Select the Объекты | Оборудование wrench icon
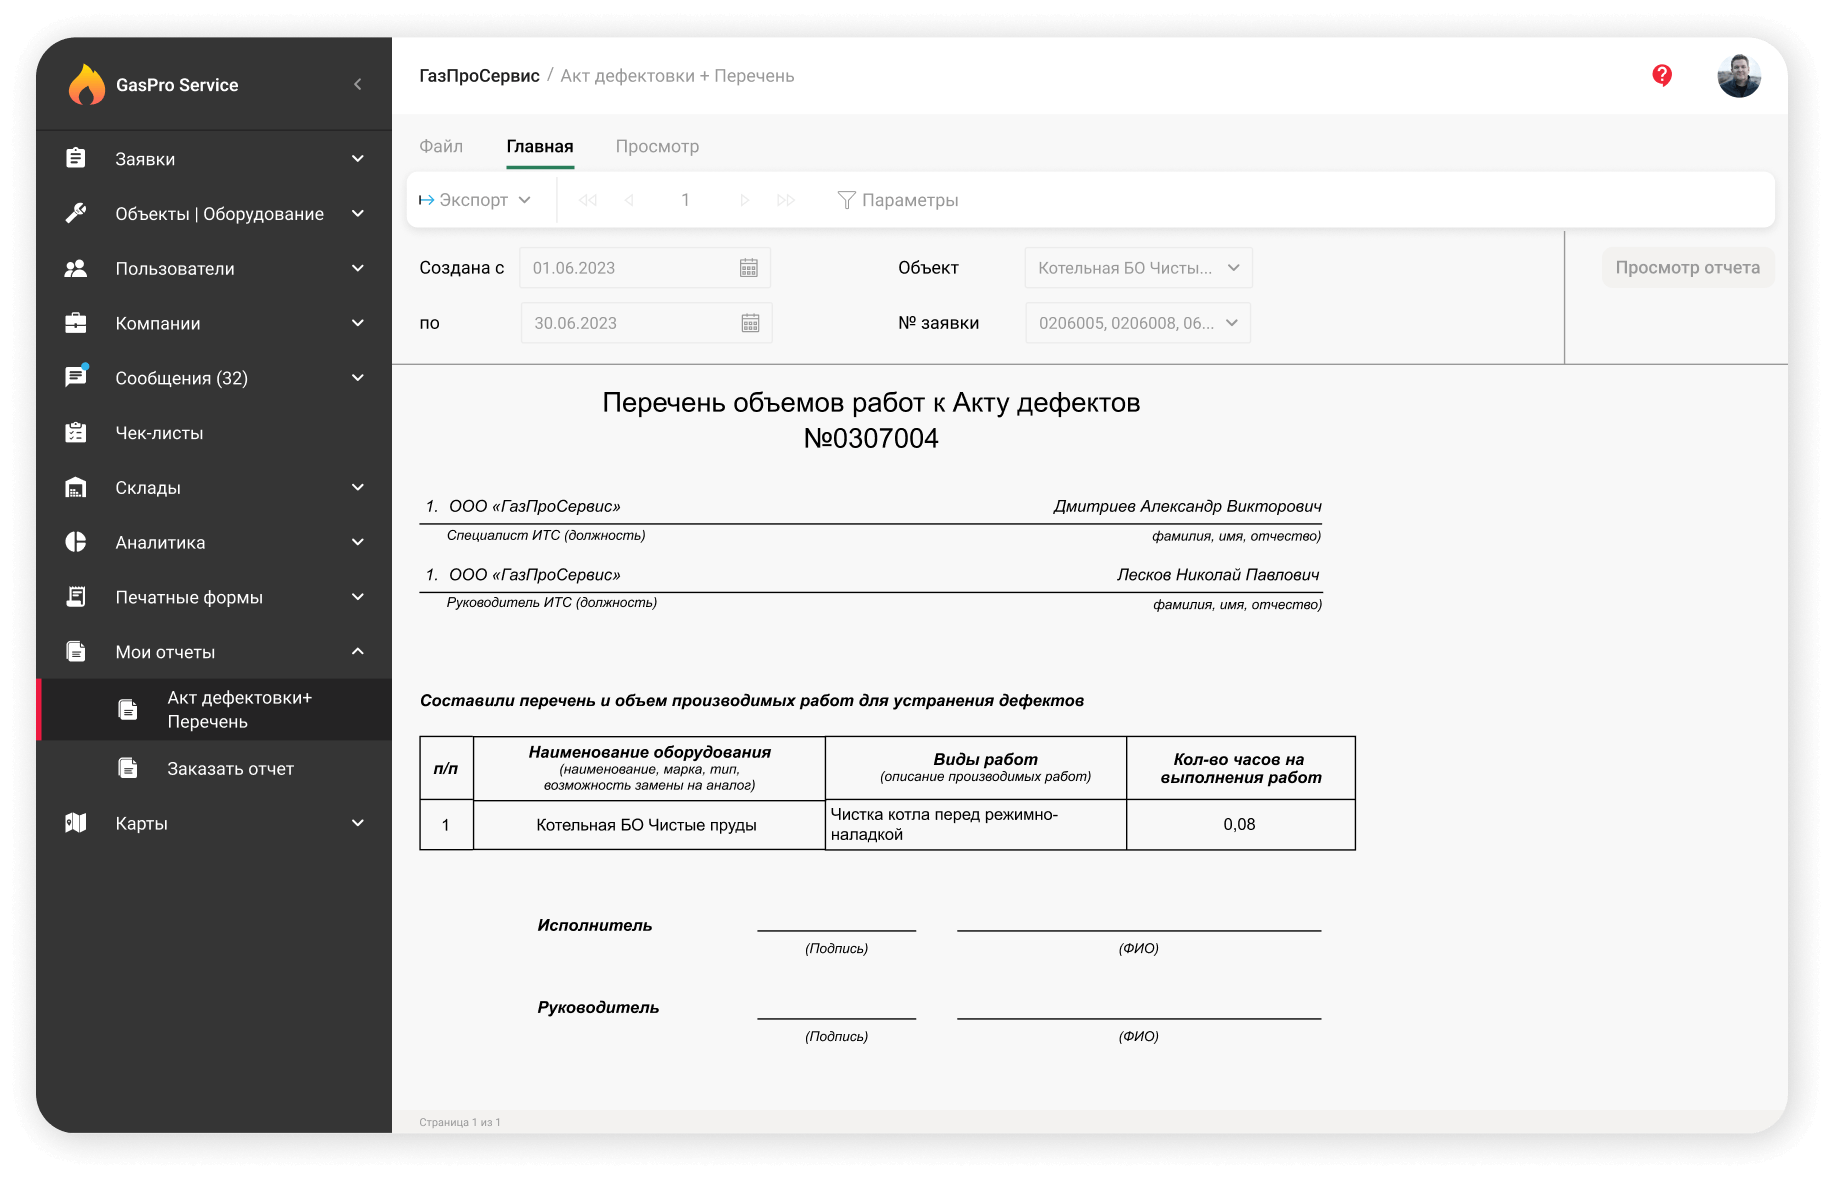This screenshot has width=1832, height=1177. [x=75, y=213]
